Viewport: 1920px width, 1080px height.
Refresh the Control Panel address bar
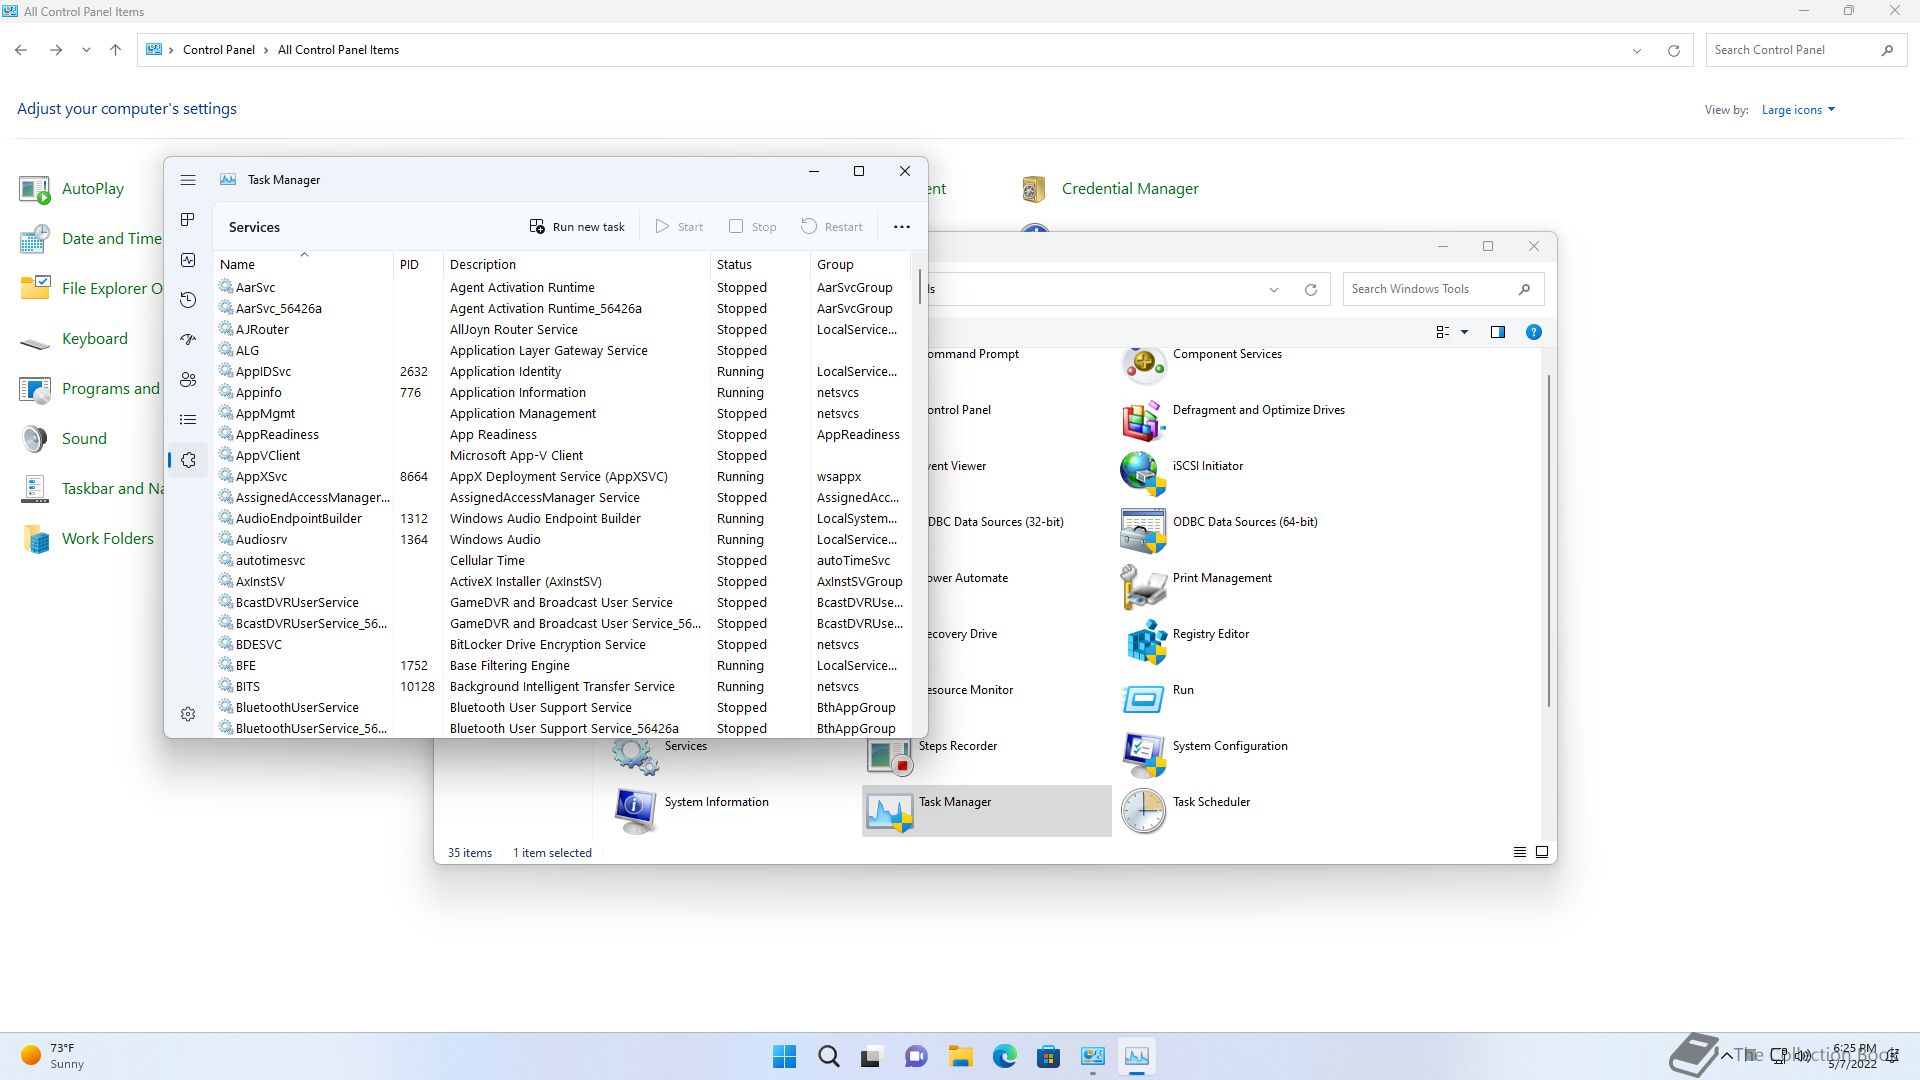[x=1673, y=50]
